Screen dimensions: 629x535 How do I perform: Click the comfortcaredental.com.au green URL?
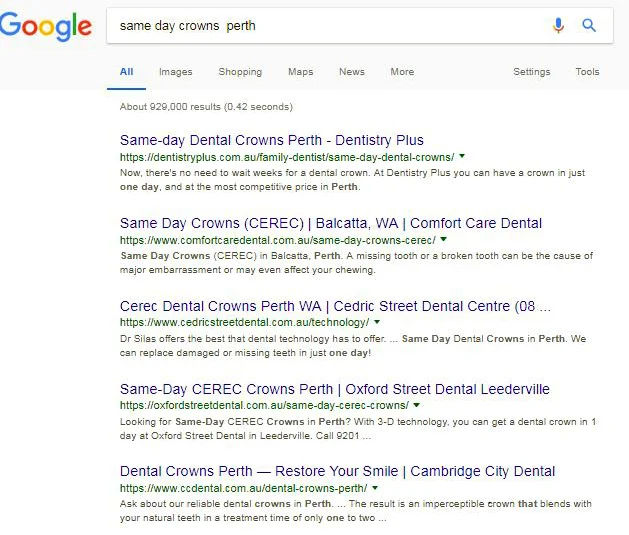[278, 240]
